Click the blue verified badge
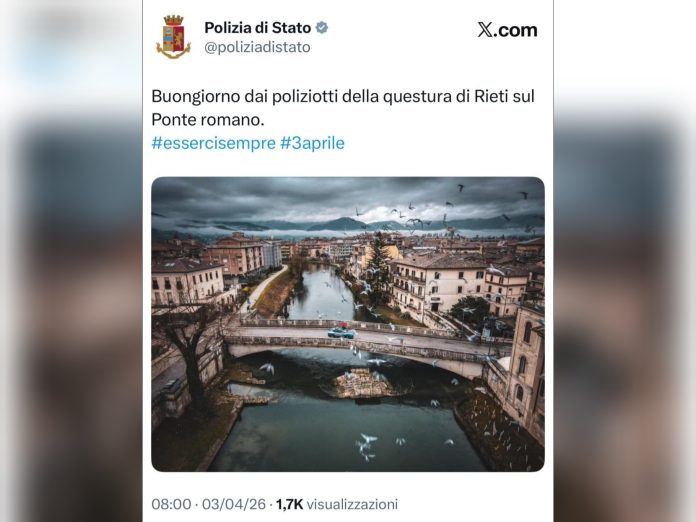The image size is (696, 522). pyautogui.click(x=321, y=28)
